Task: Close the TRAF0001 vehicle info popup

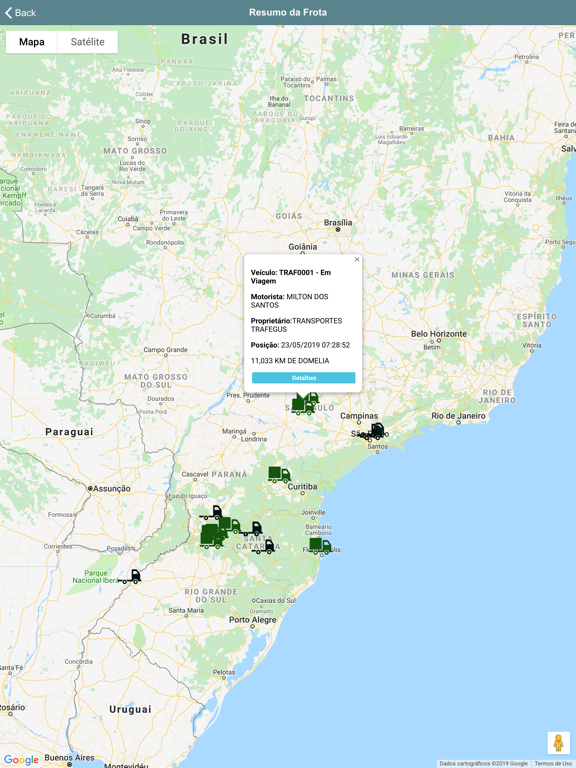Action: [357, 260]
